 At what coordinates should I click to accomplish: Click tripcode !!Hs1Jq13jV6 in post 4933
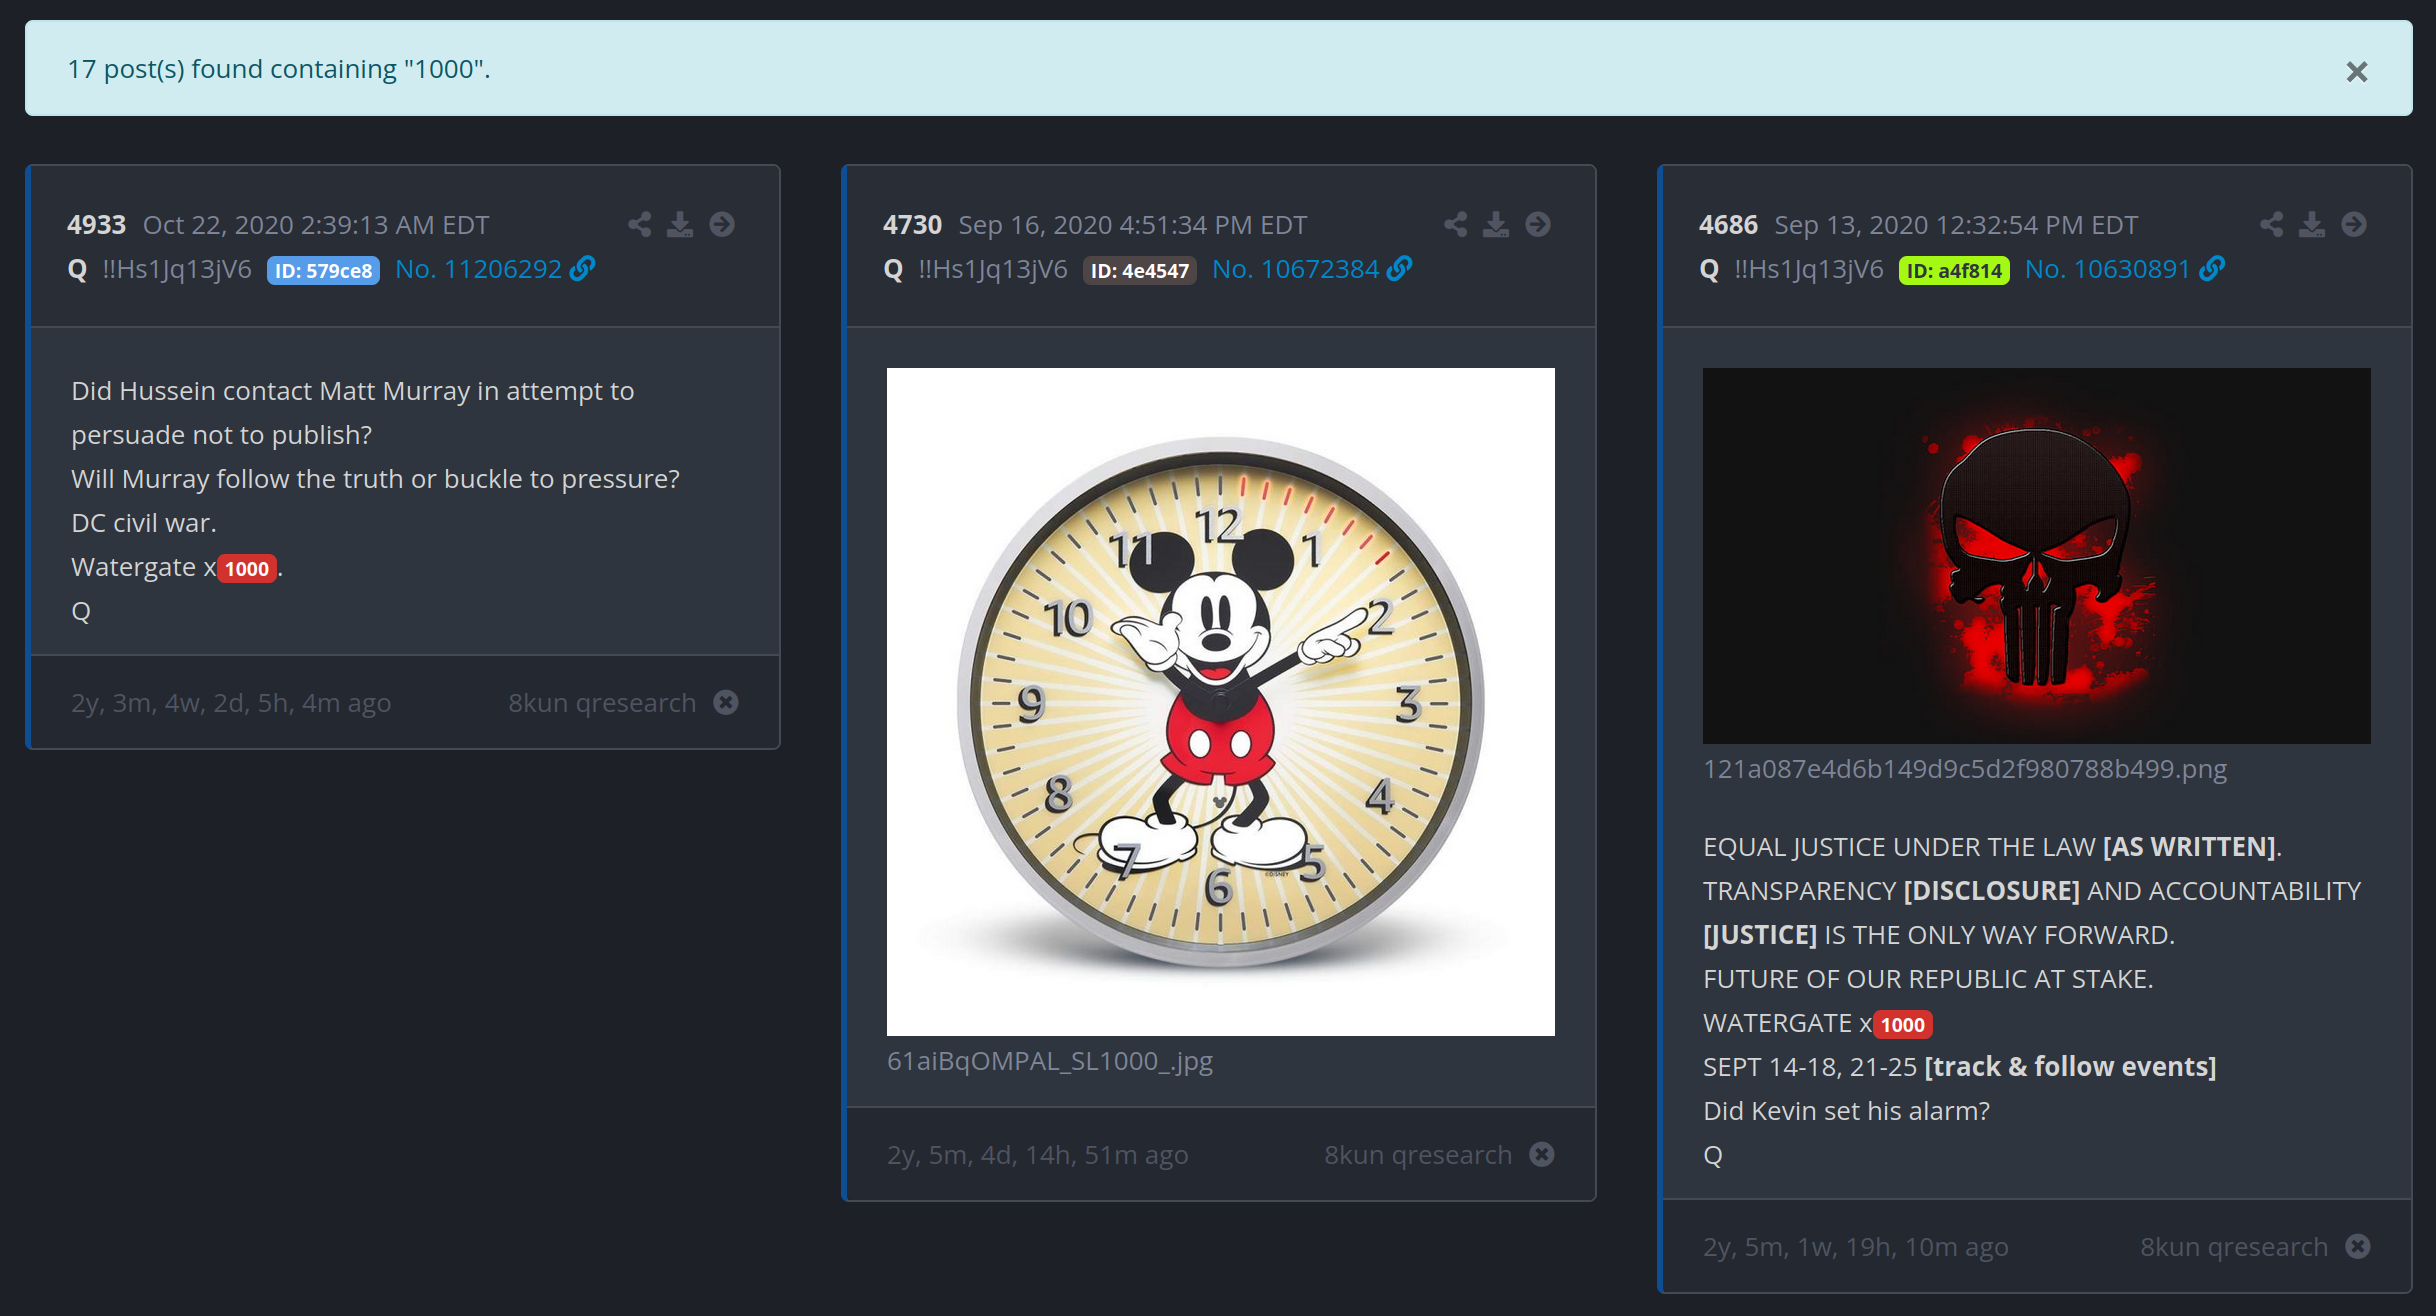(177, 269)
